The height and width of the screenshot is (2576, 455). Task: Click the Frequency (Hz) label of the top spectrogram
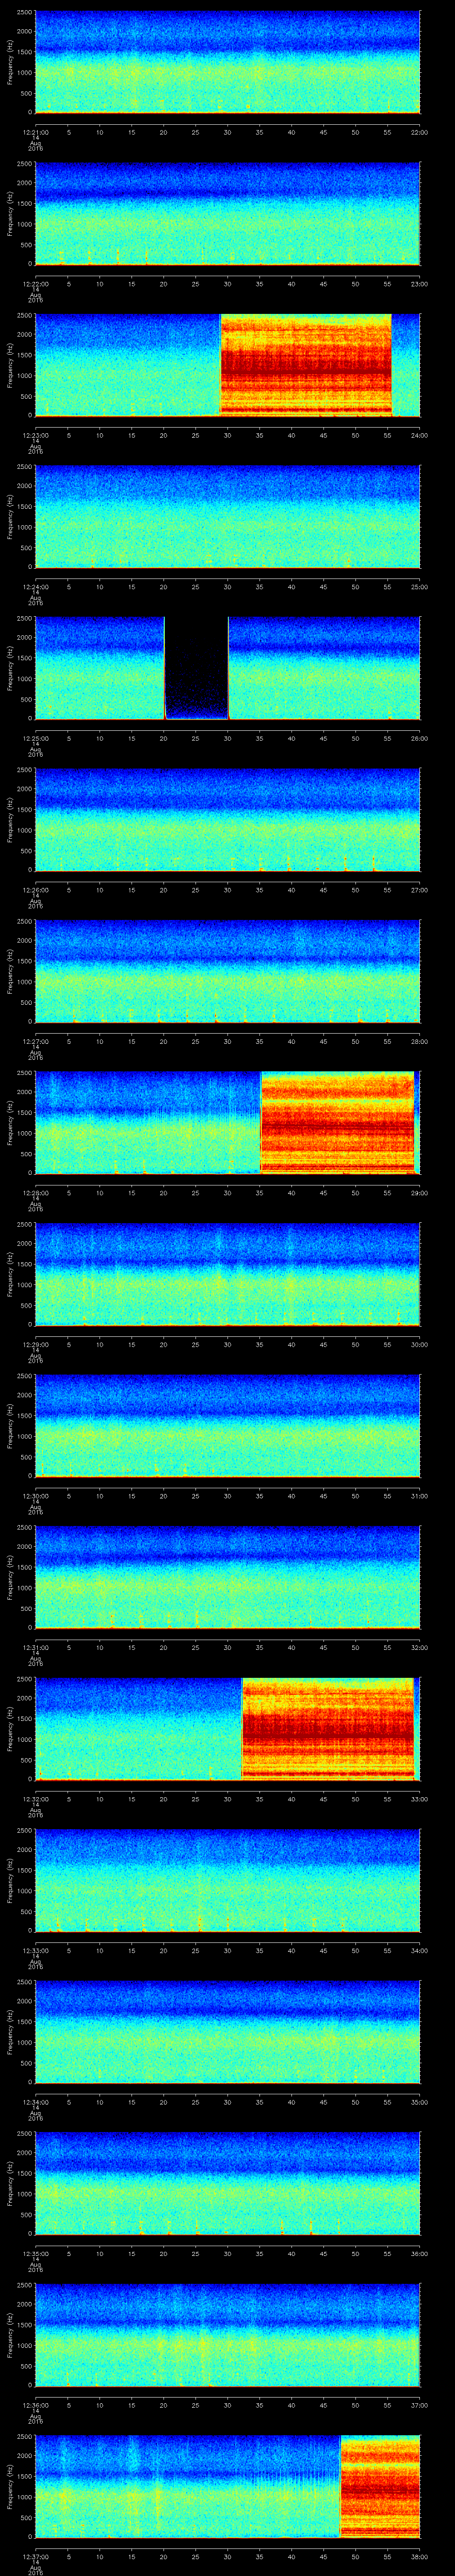tap(10, 62)
